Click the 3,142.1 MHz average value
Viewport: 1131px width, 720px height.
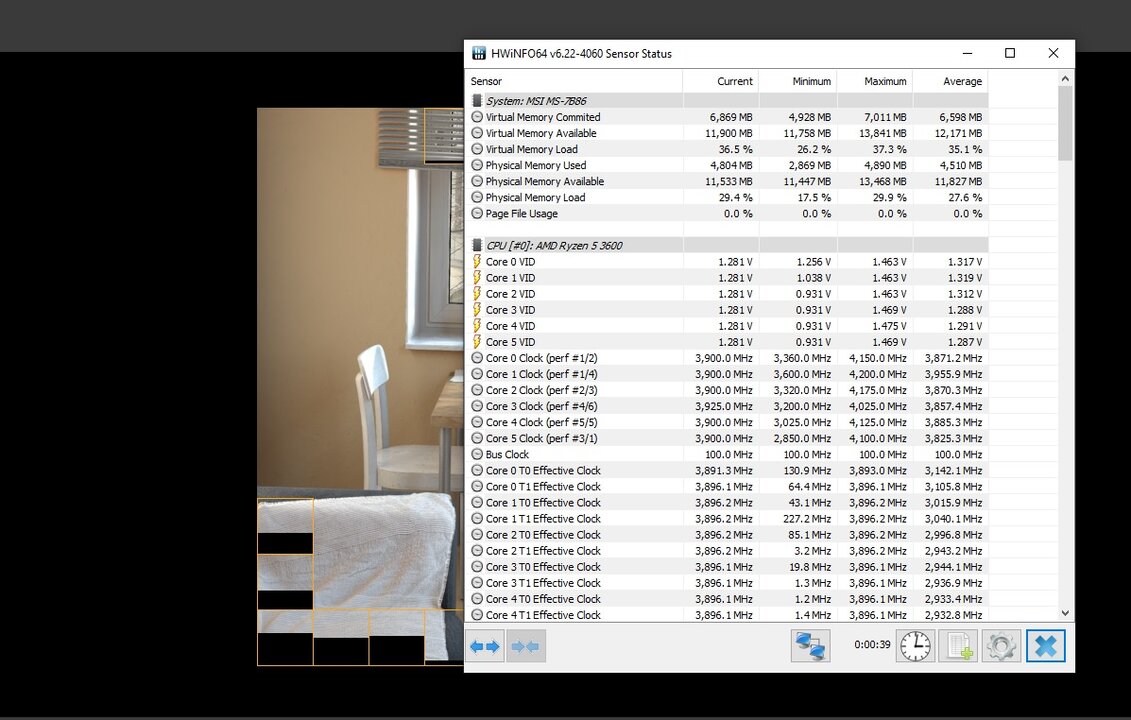(x=954, y=470)
